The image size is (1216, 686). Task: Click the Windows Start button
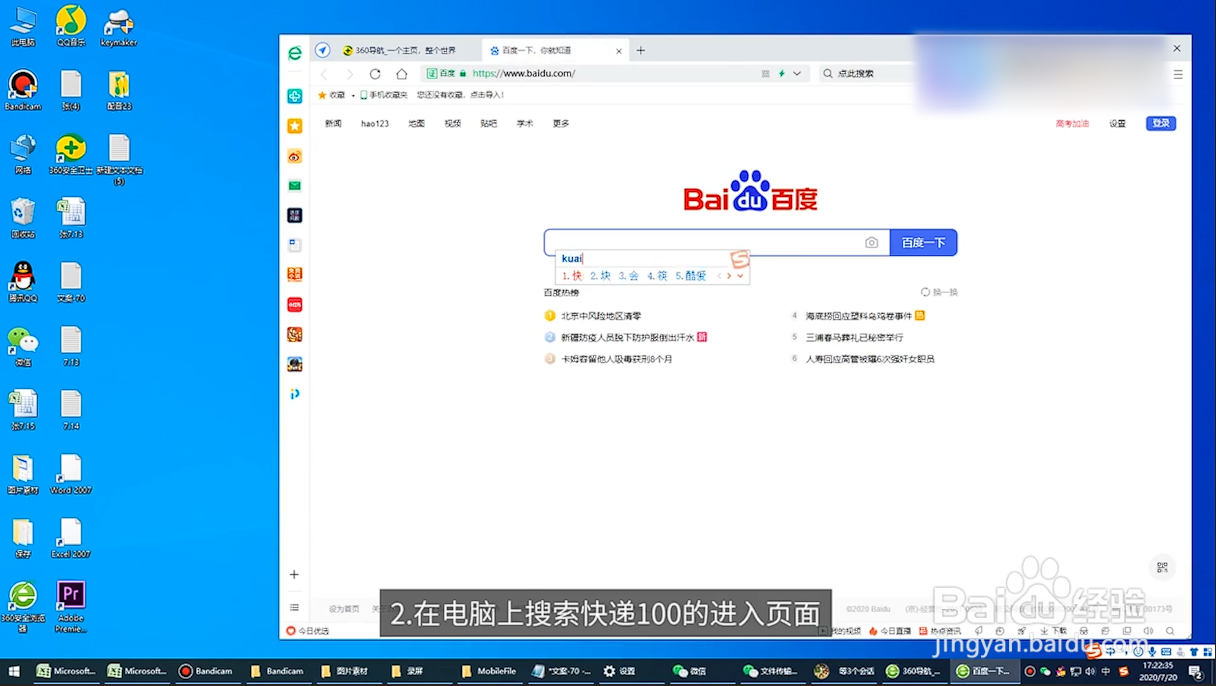tap(14, 671)
